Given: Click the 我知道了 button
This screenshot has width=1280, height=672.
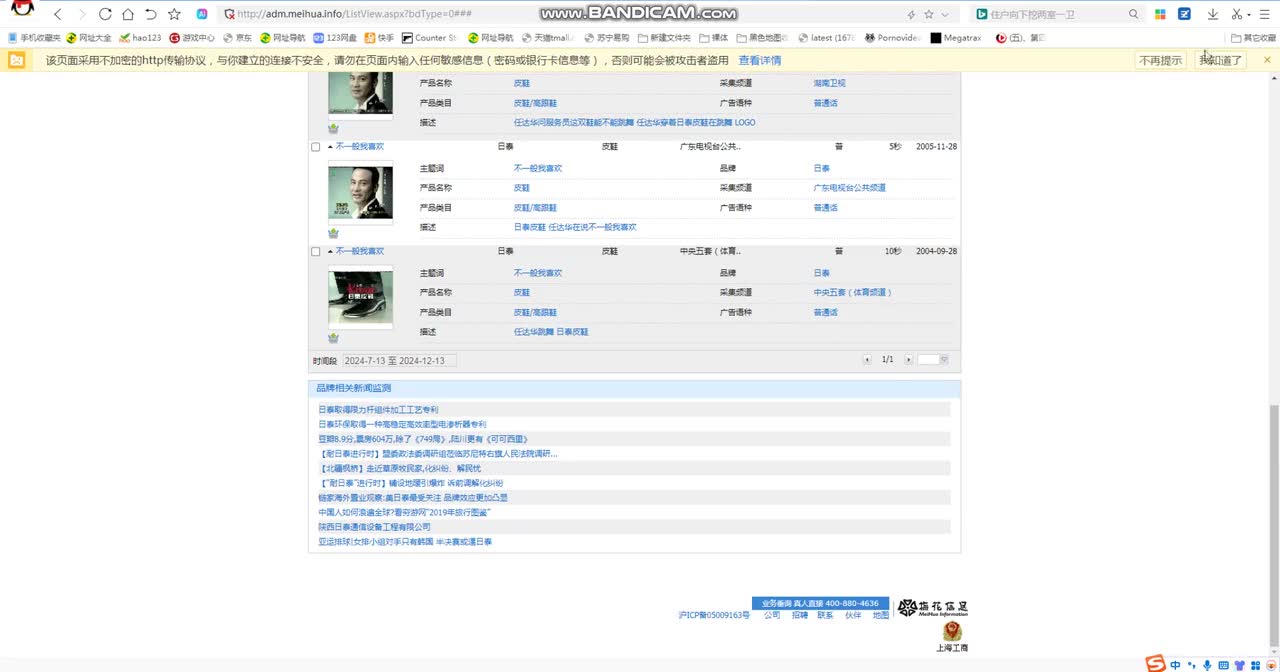Looking at the screenshot, I should tap(1221, 60).
